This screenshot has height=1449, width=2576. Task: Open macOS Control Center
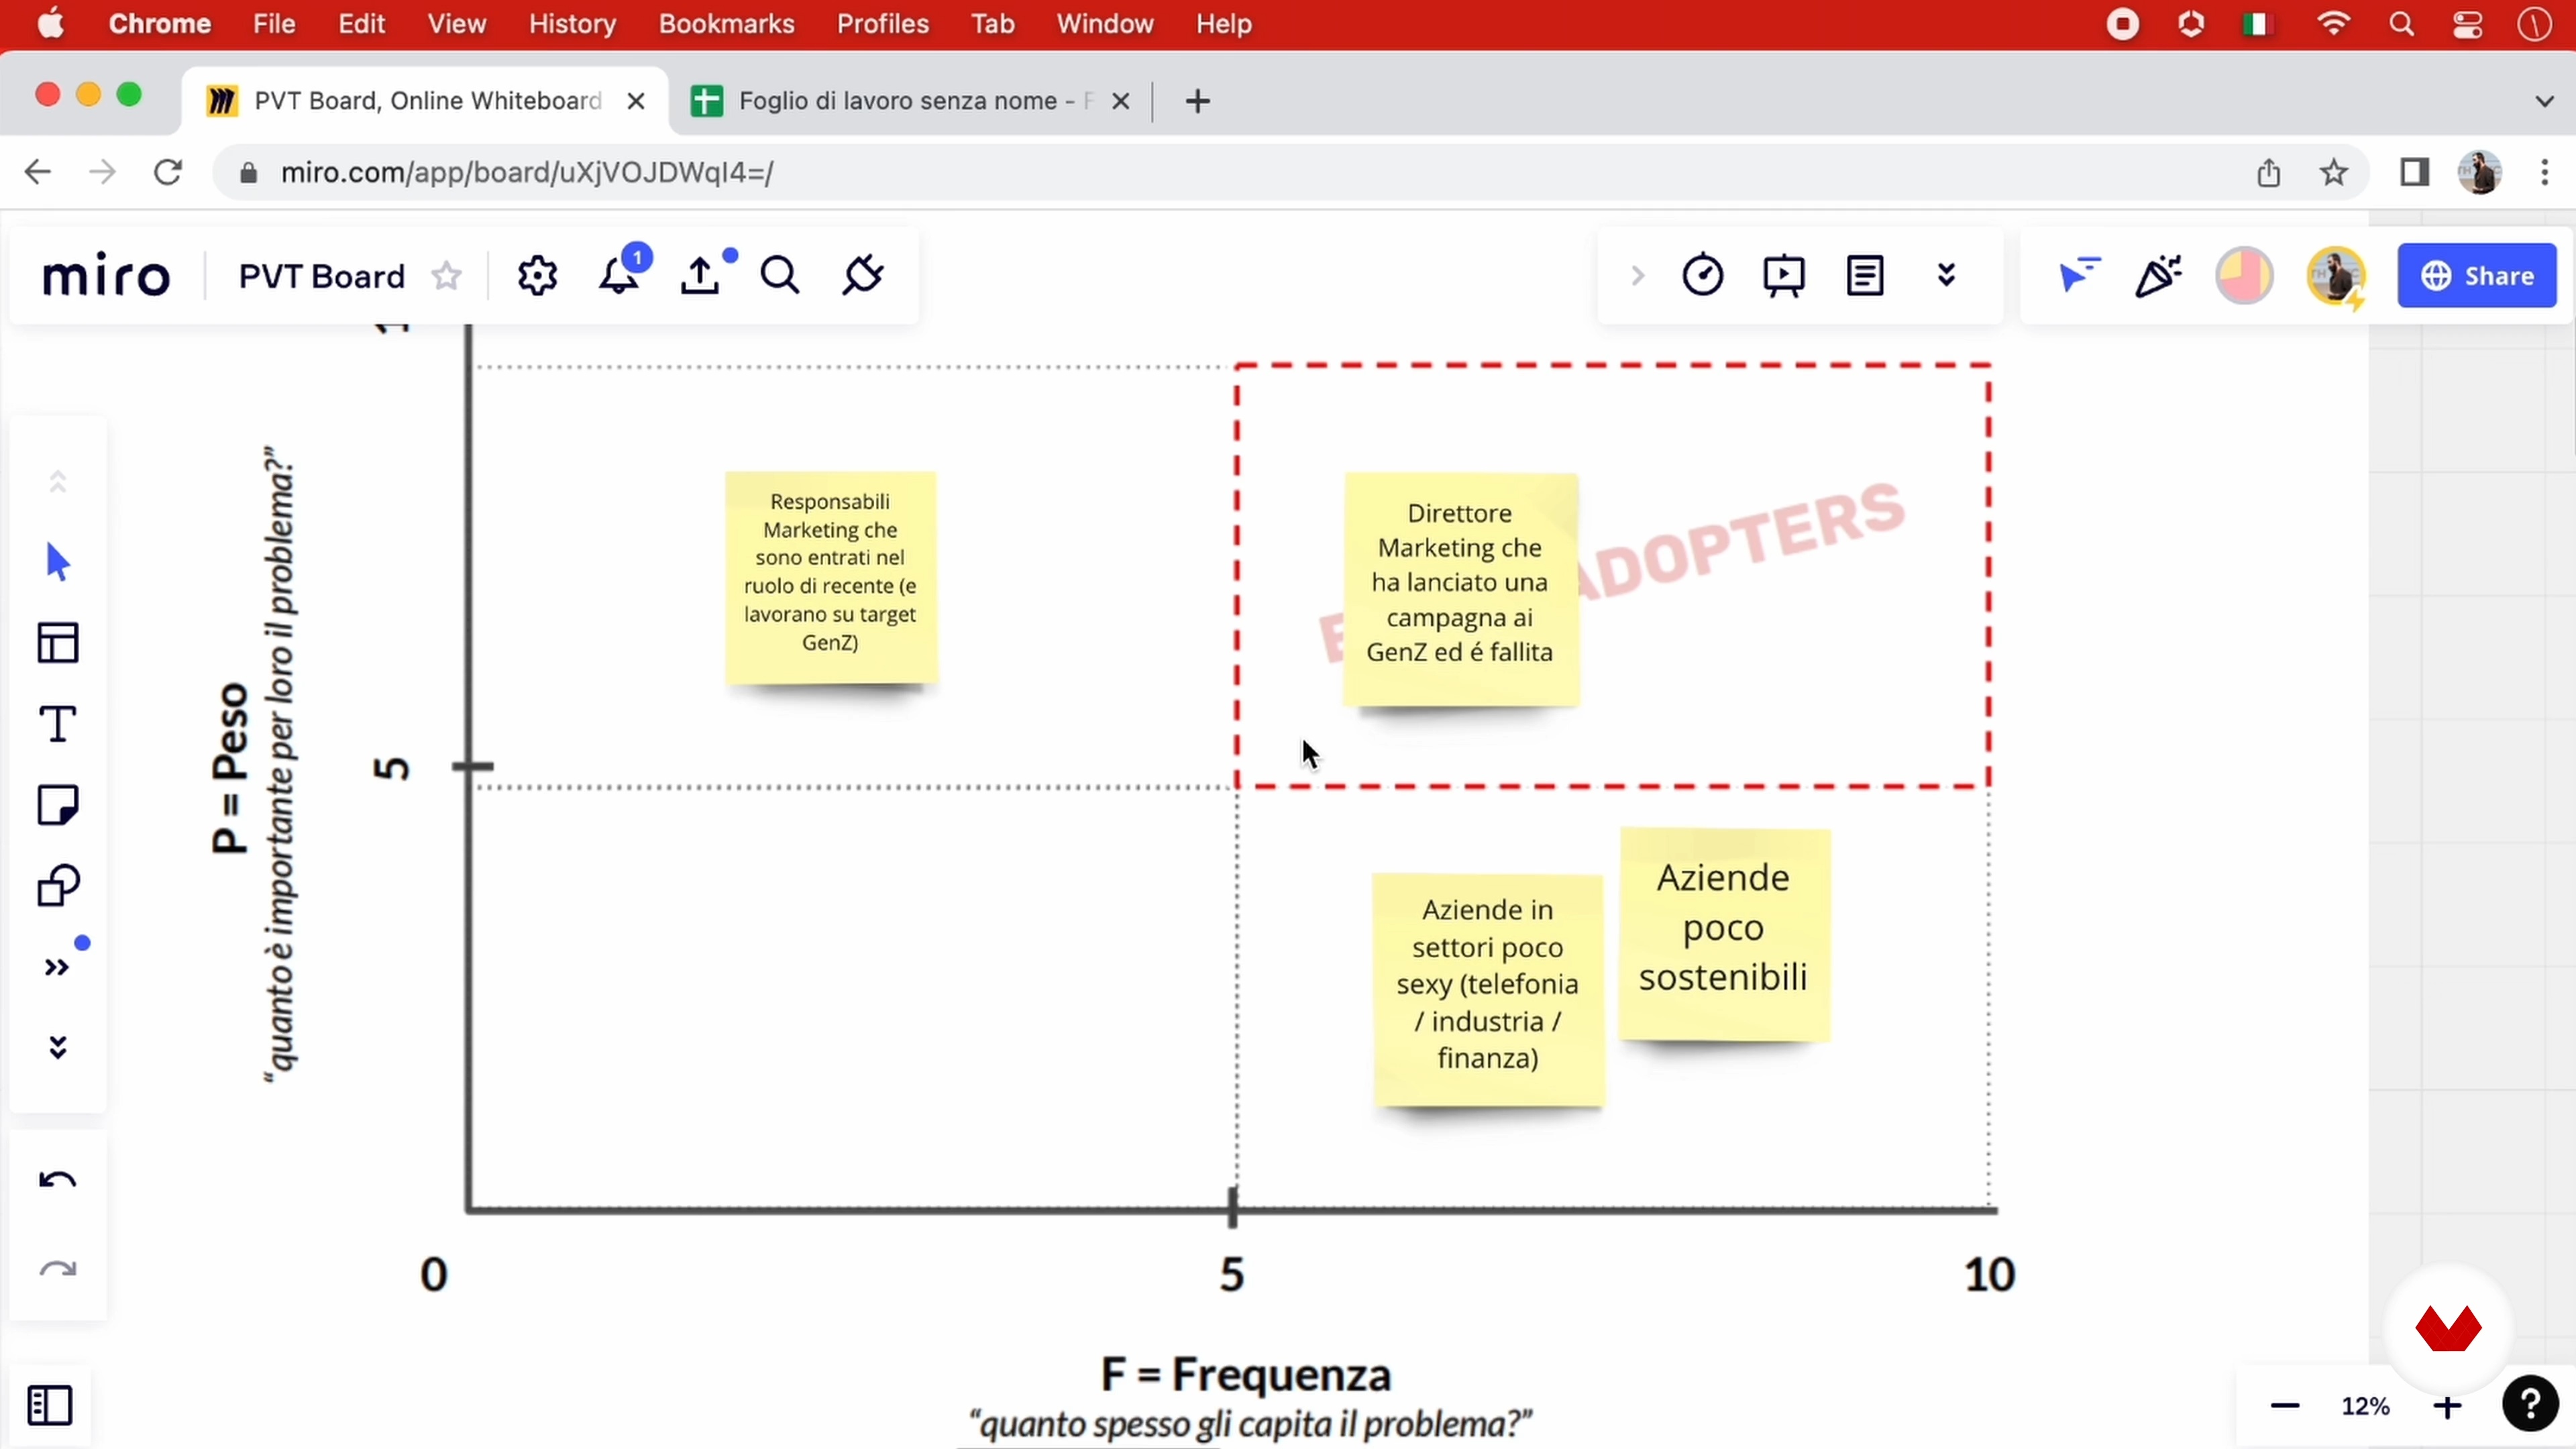pos(2467,24)
